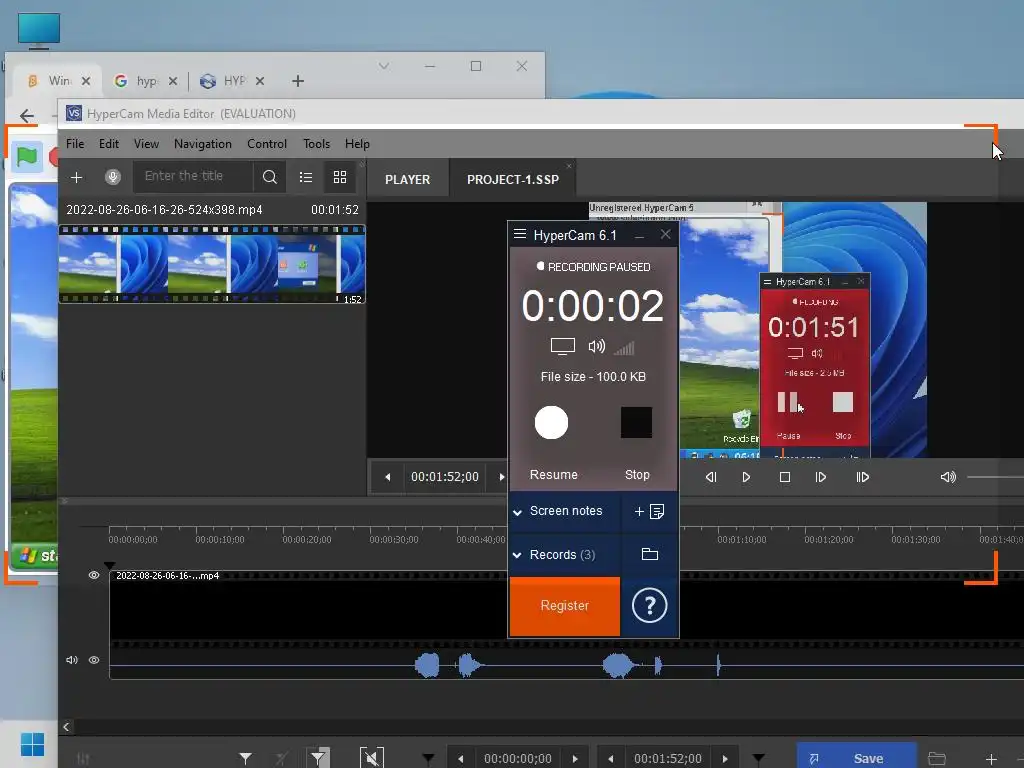Screen dimensions: 1024x768
Task: Decrease the bottom end timecode 00:01:52;00
Action: pos(611,759)
